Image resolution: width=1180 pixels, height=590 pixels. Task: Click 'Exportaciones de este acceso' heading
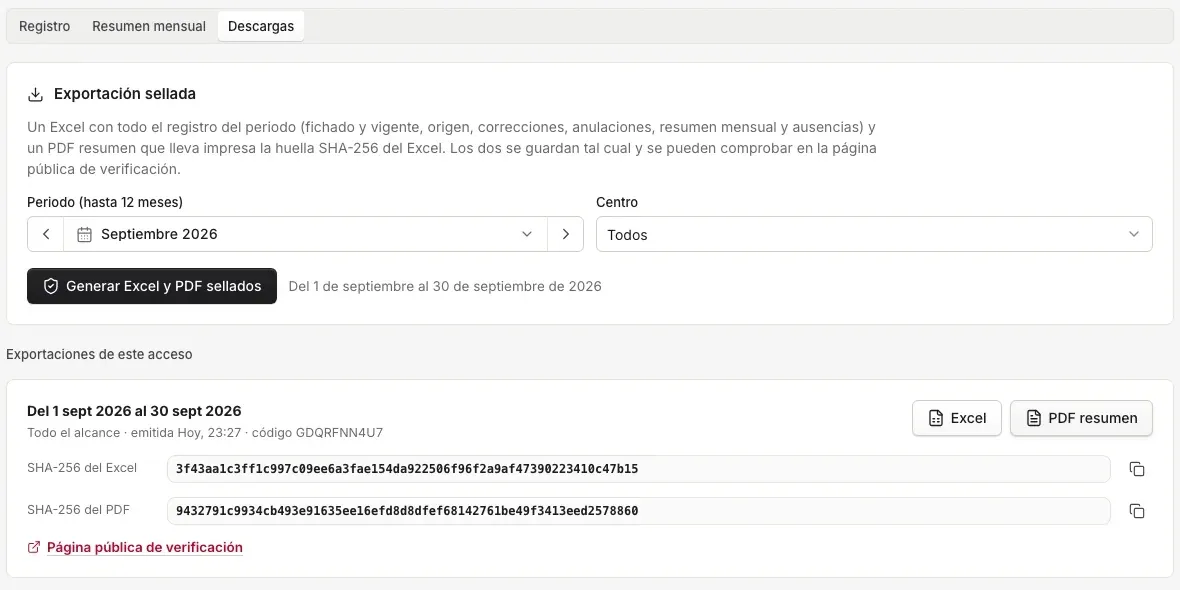pos(99,354)
